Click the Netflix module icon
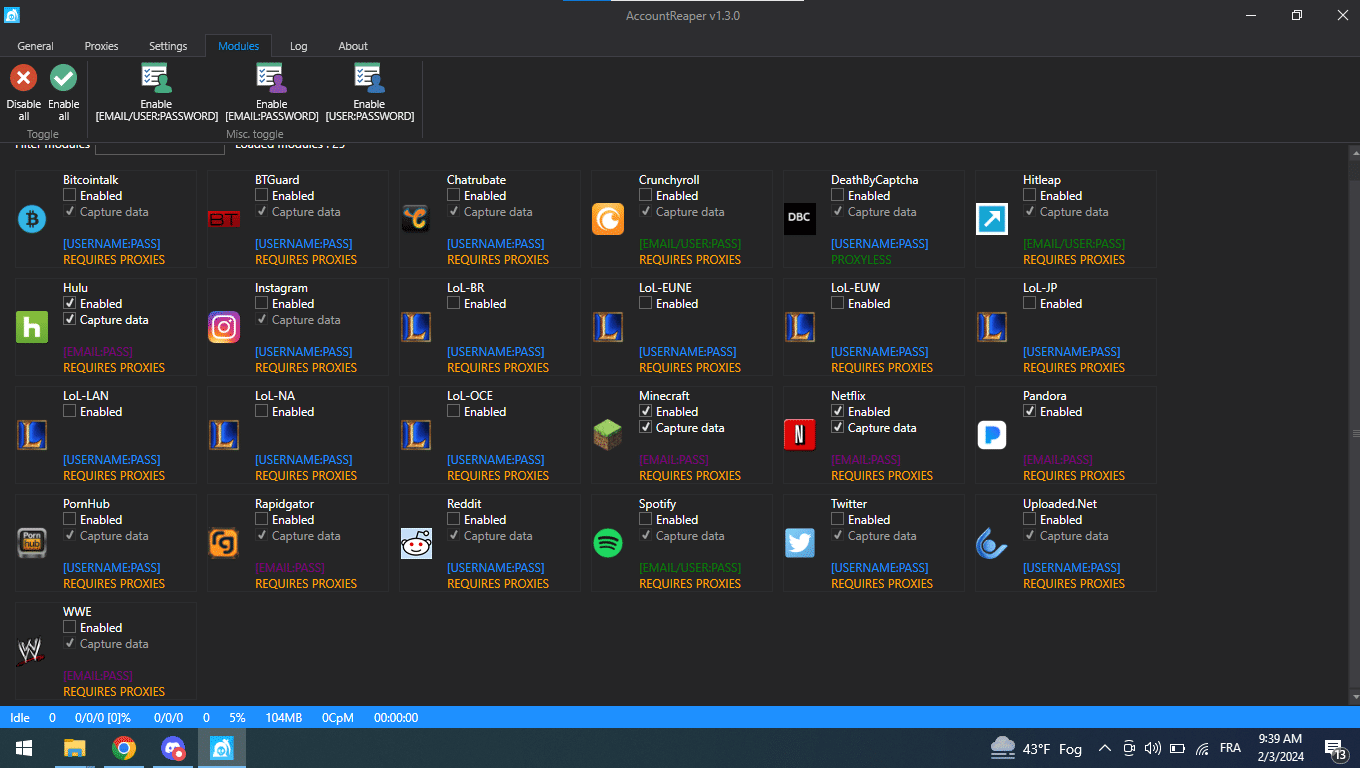 pyautogui.click(x=800, y=435)
